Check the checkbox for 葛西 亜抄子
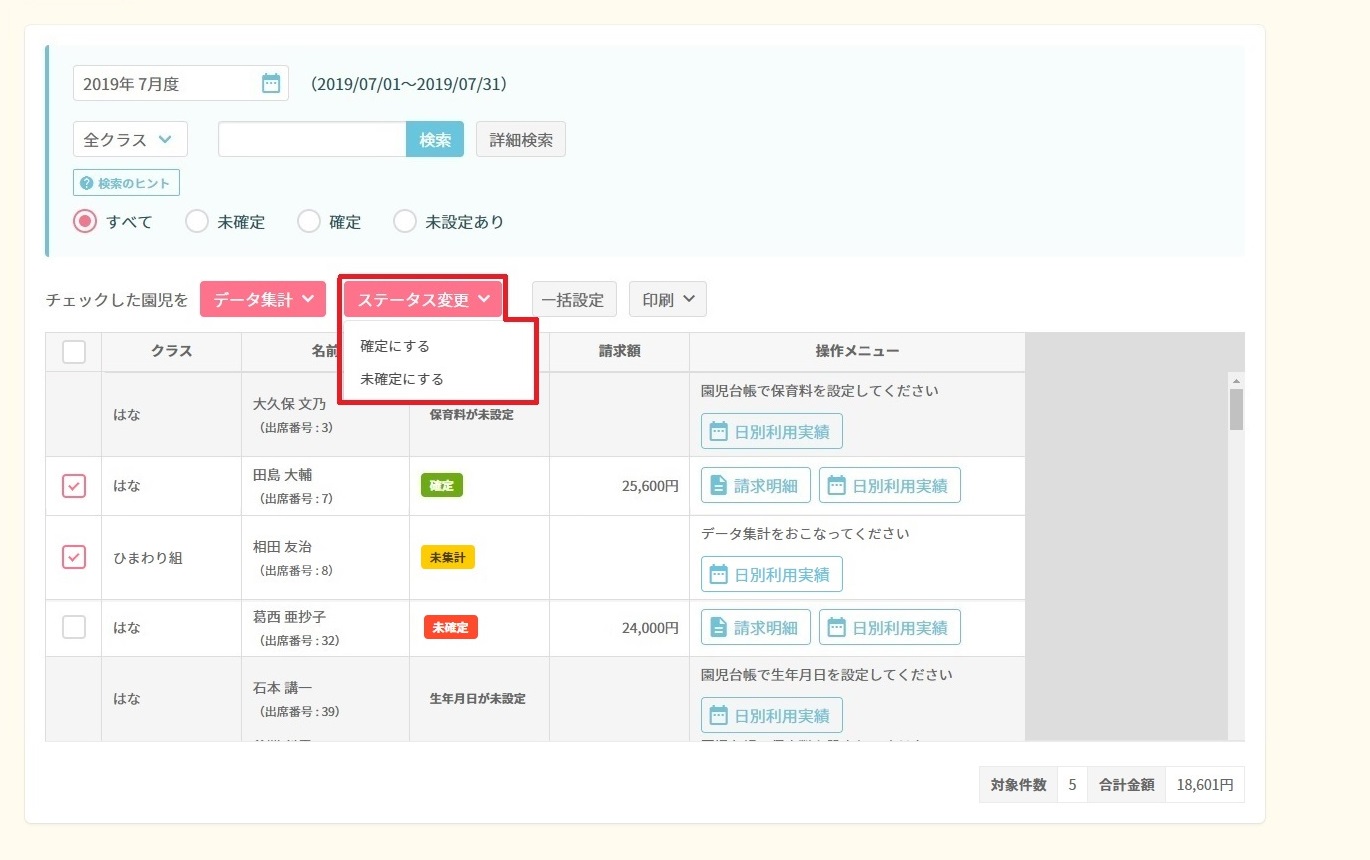 74,628
